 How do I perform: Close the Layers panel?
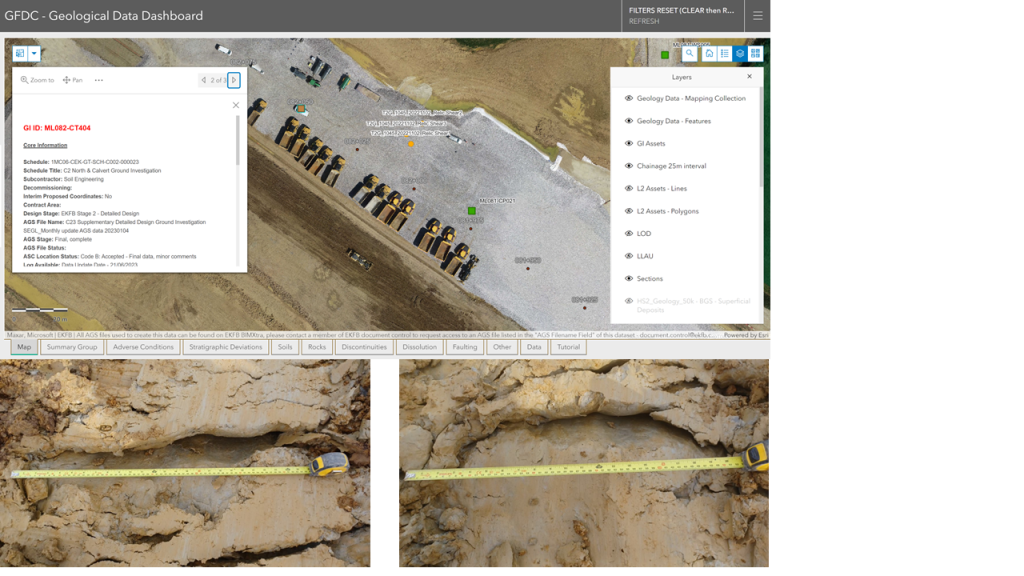pos(749,76)
